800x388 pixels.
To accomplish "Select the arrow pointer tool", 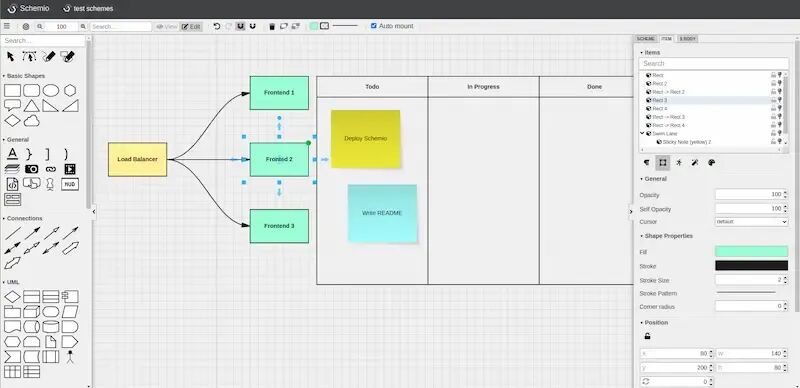I will 11,57.
